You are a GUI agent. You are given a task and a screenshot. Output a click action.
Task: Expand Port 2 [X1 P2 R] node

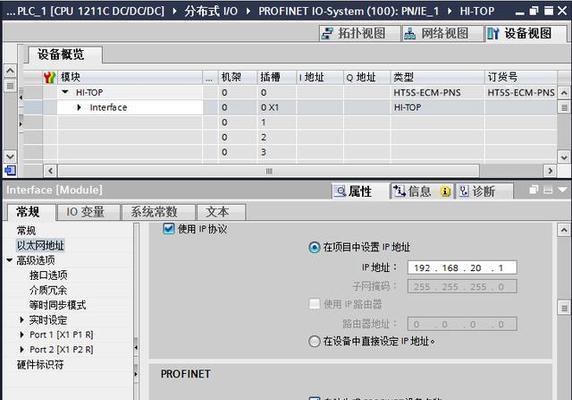tap(22, 349)
